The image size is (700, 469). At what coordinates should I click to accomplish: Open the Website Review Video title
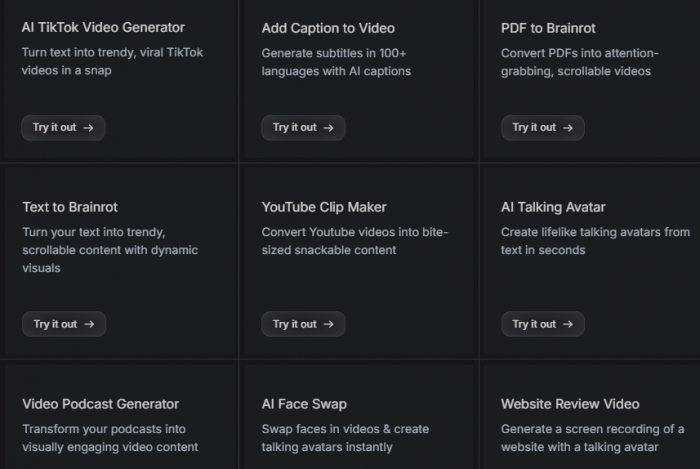(570, 404)
